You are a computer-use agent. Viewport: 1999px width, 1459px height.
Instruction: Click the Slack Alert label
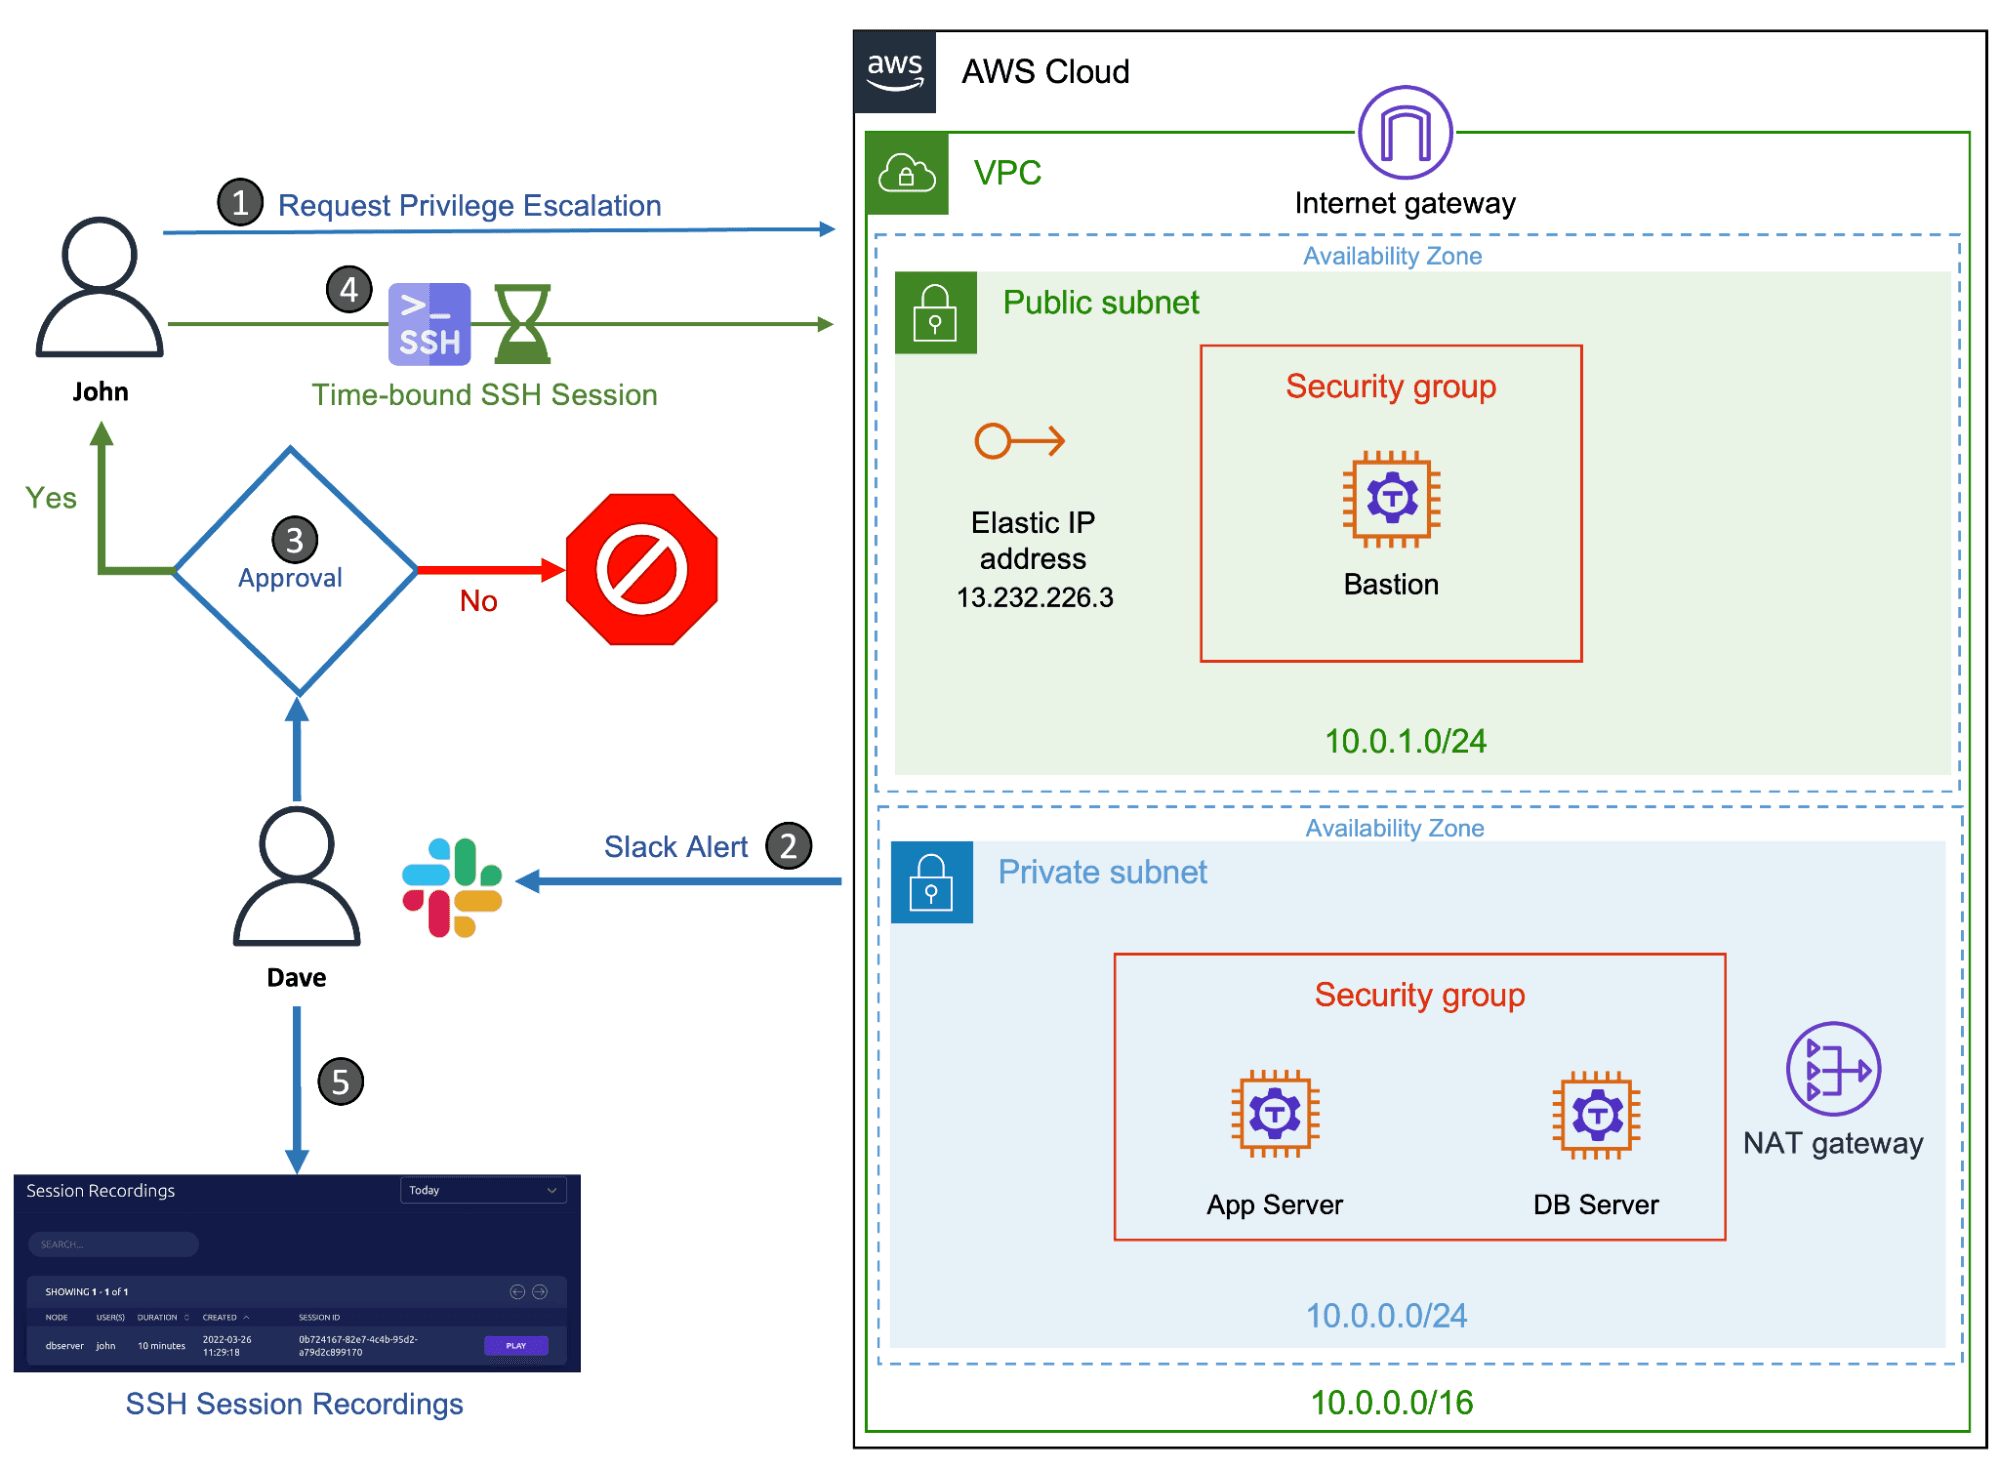tap(675, 847)
